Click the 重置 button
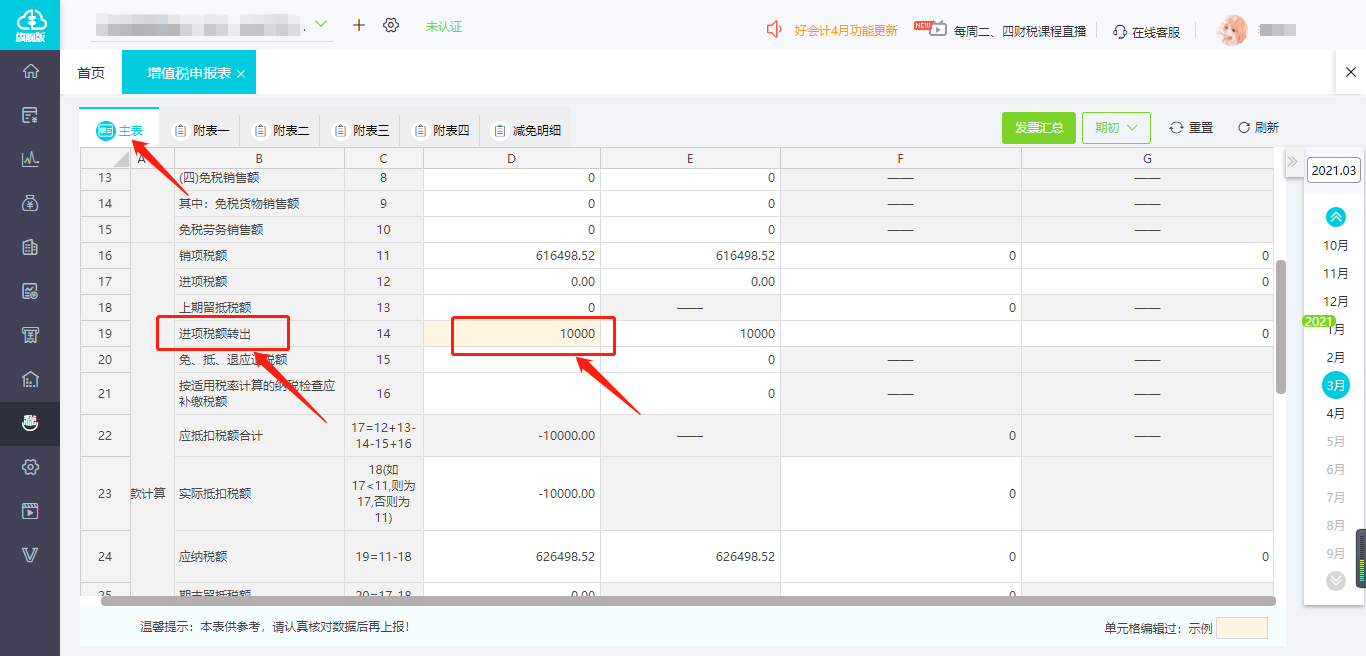 pos(1191,128)
